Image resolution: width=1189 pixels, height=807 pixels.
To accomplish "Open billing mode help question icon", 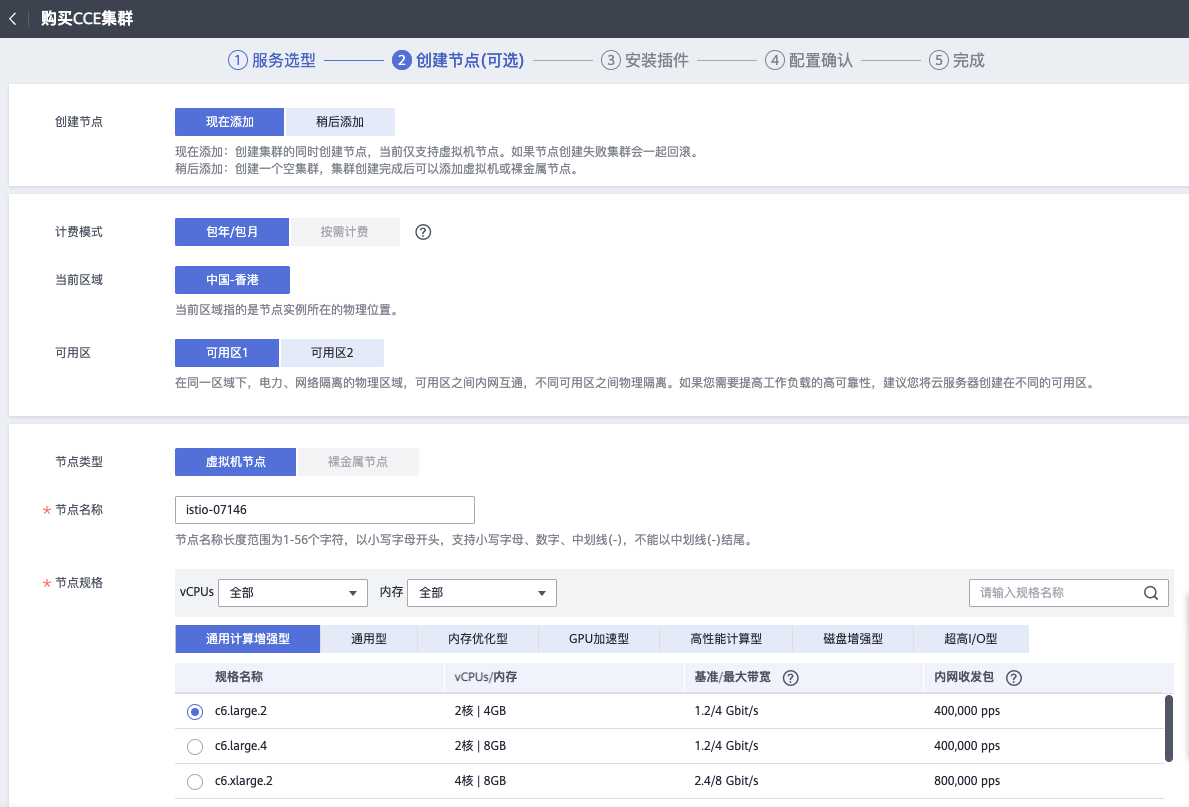I will coord(423,232).
